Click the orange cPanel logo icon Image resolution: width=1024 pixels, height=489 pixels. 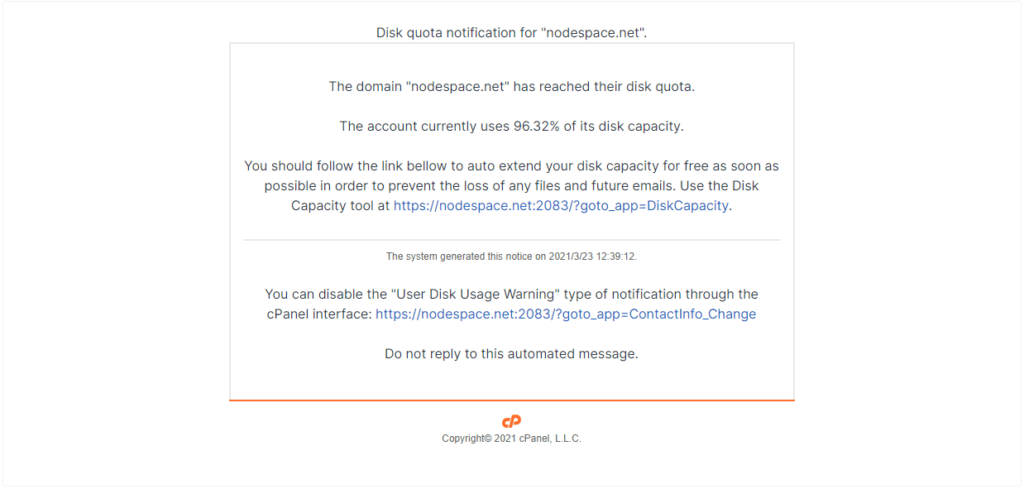[511, 422]
